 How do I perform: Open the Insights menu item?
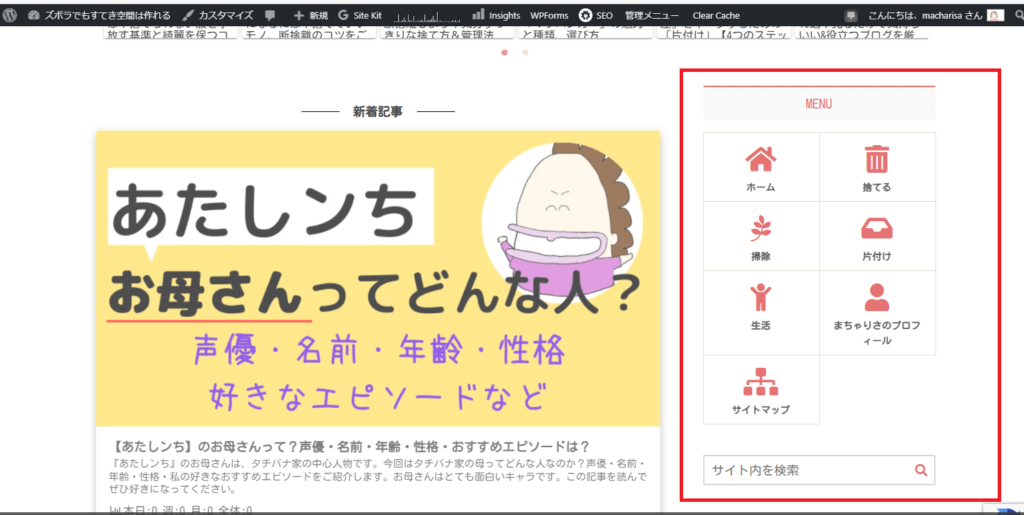496,16
